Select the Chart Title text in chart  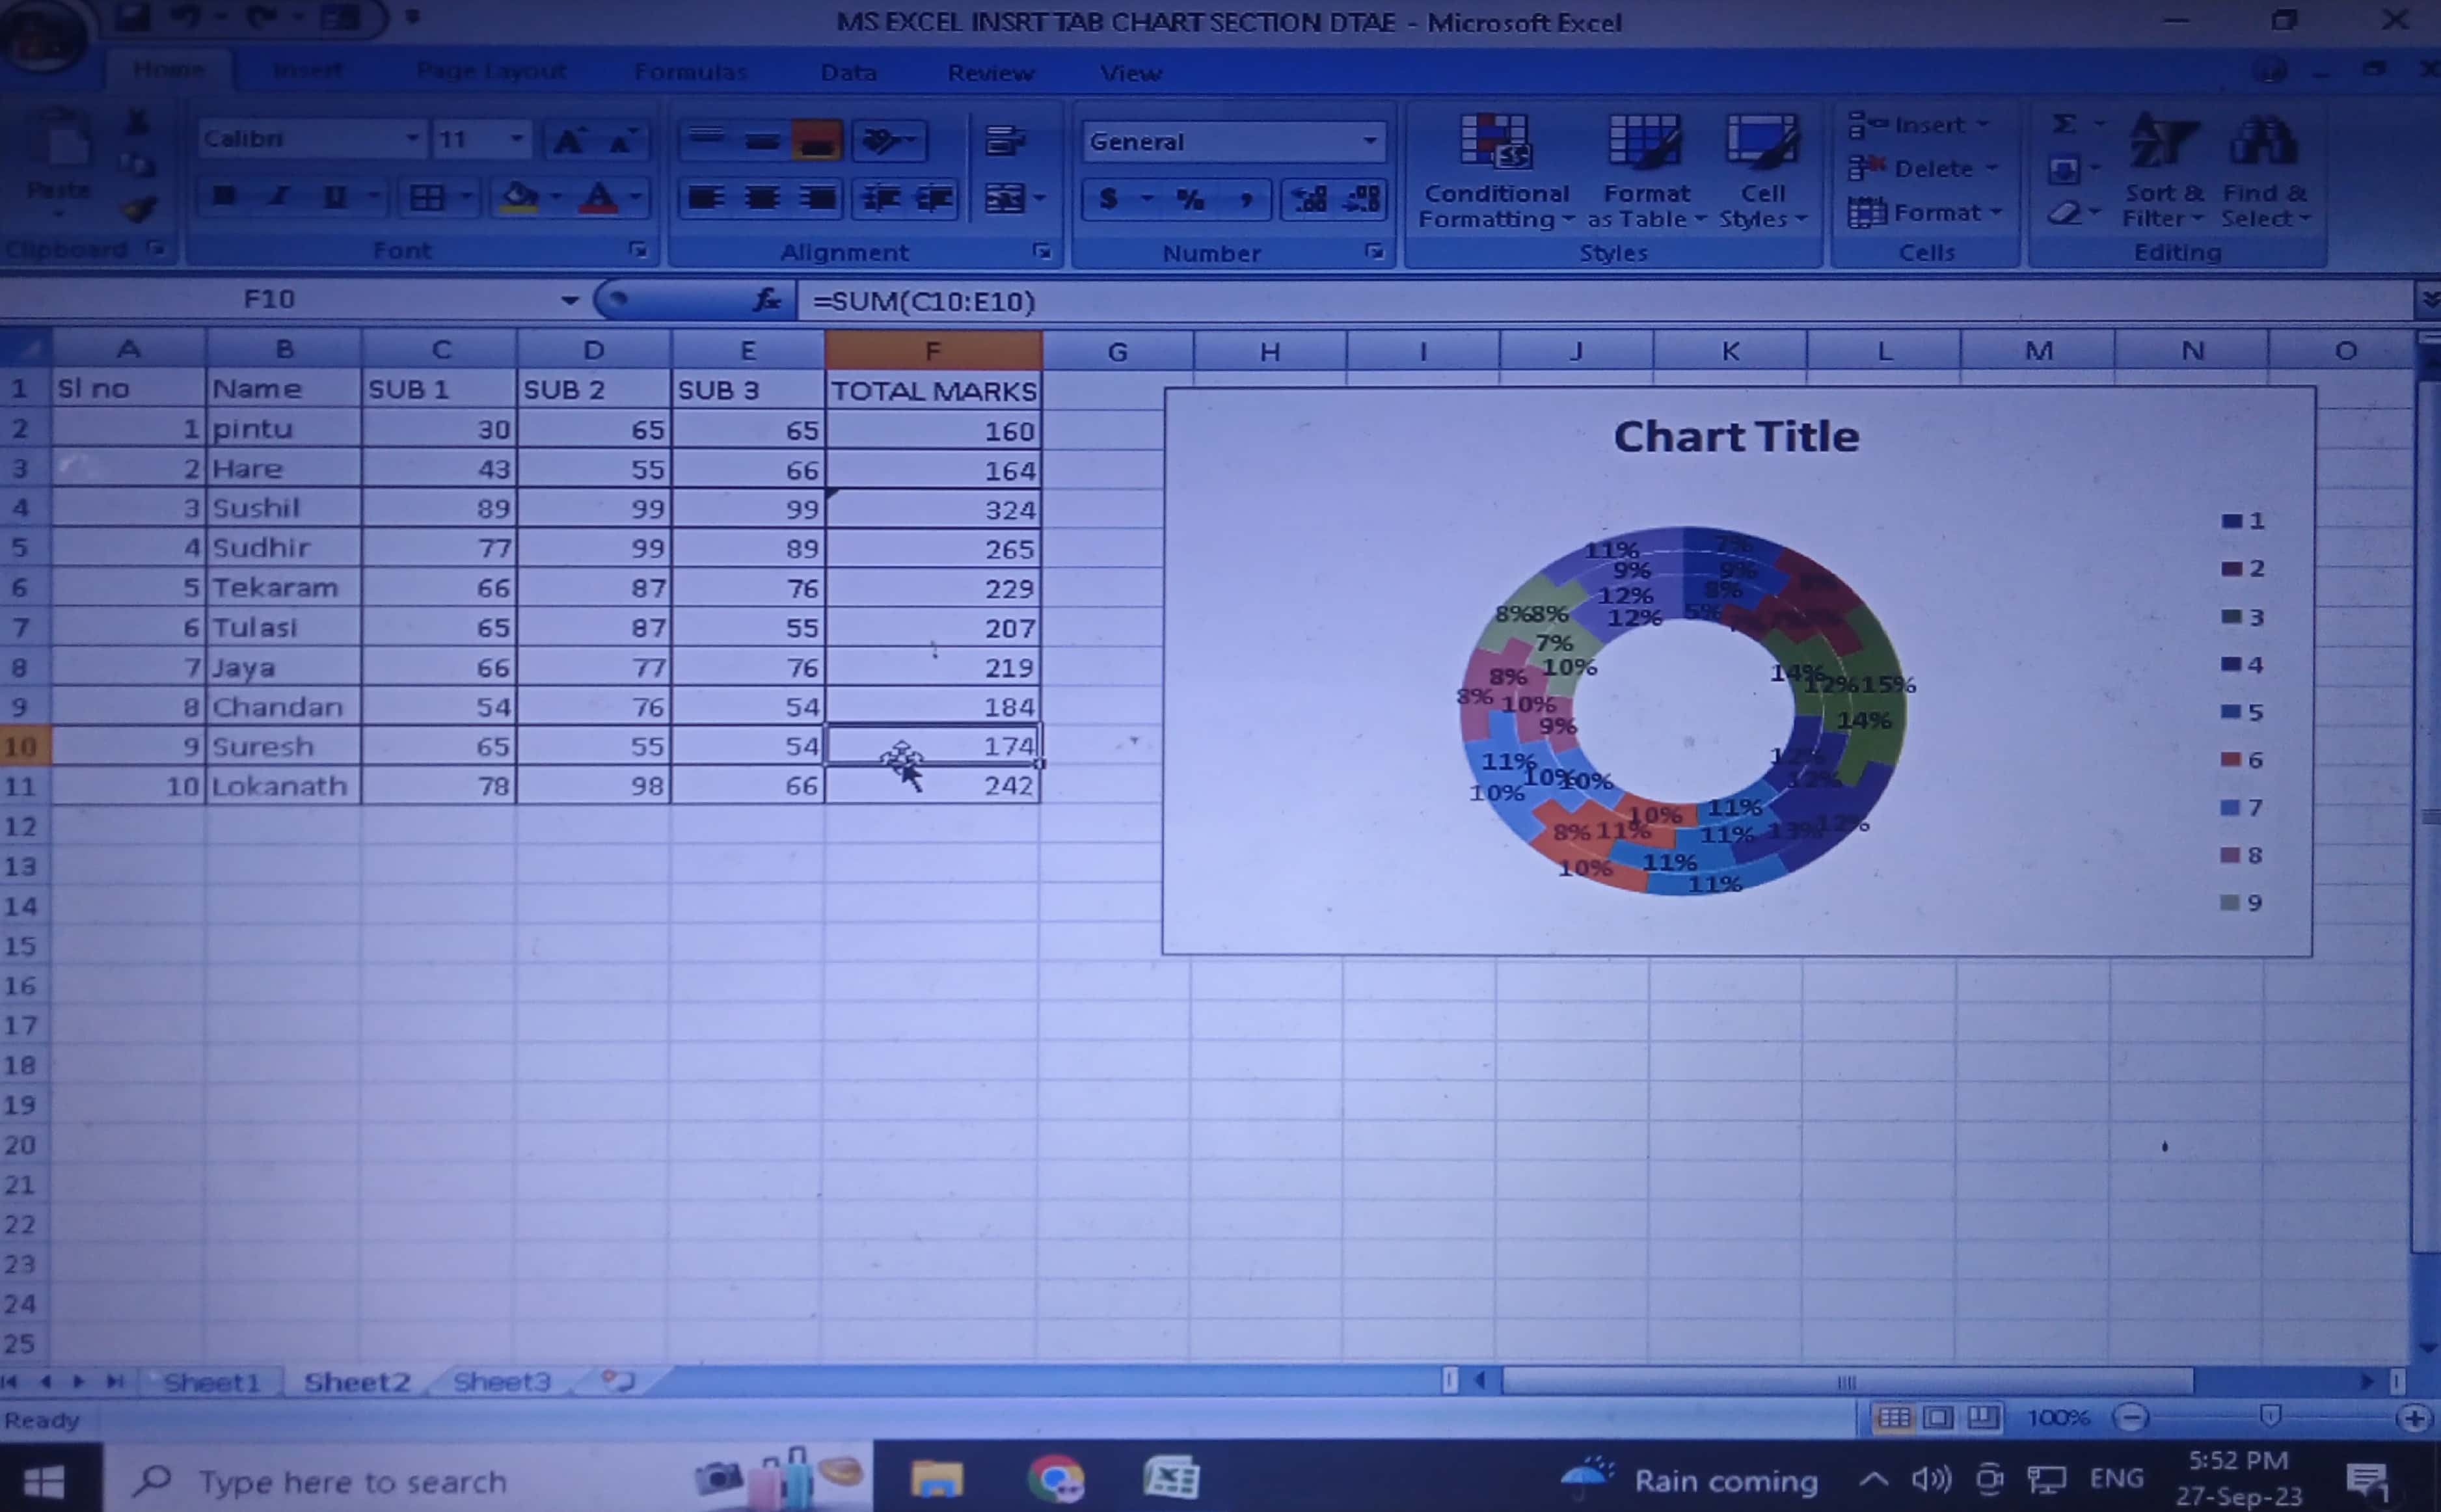tap(1736, 437)
